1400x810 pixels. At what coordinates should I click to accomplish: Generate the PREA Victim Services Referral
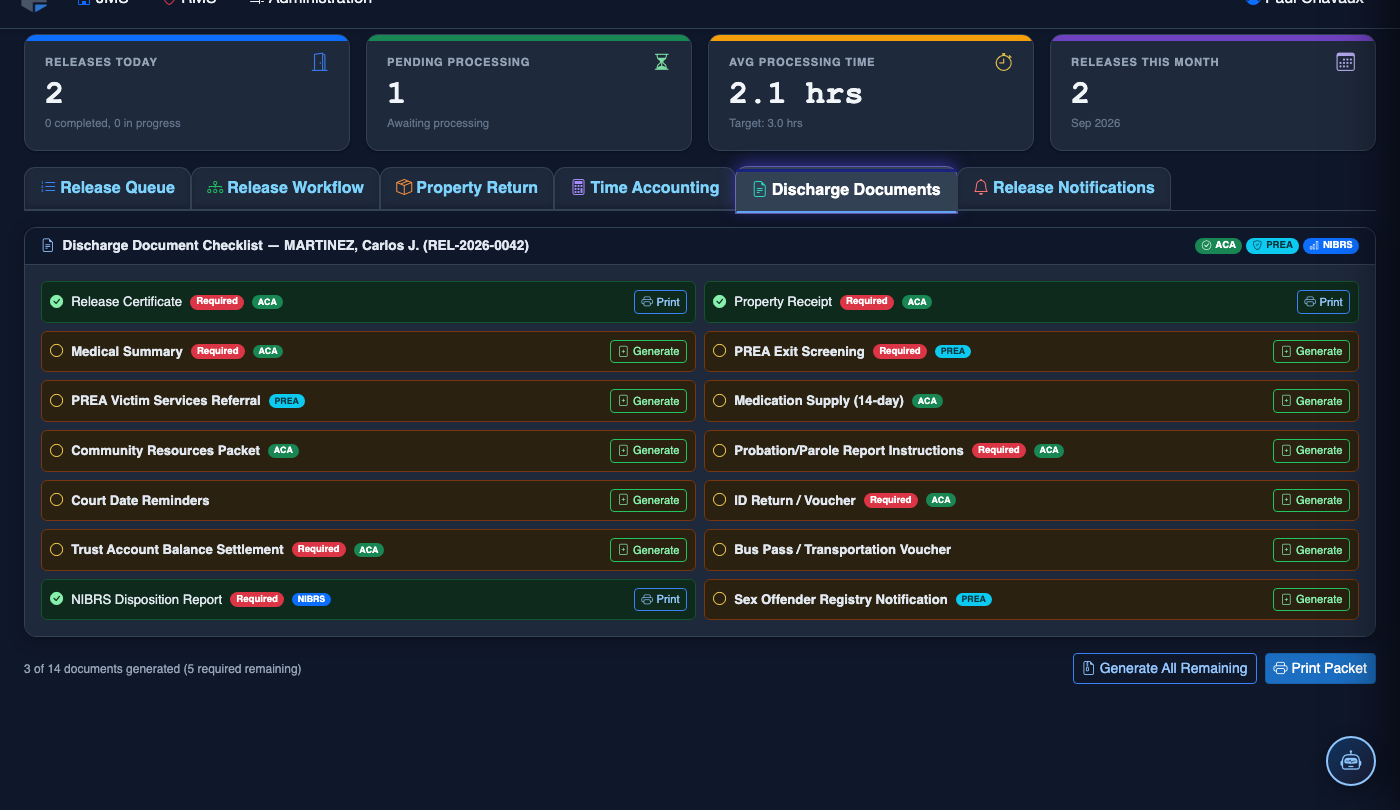[649, 401]
